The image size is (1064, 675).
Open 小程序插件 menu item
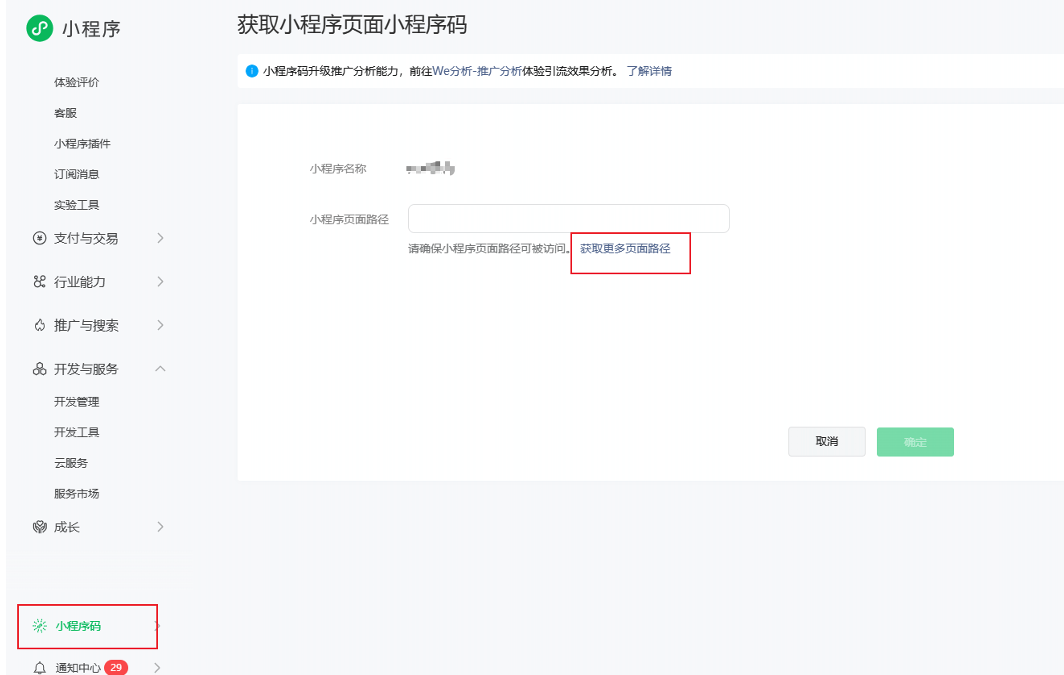(82, 144)
